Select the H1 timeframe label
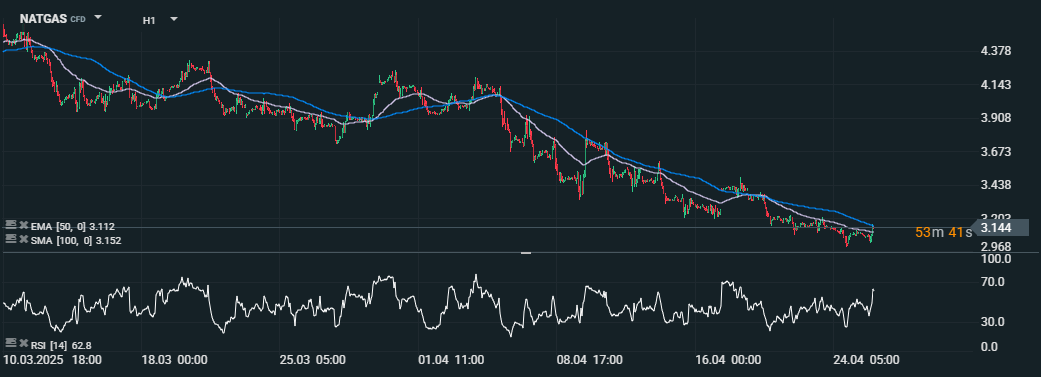The image size is (1041, 377). pyautogui.click(x=149, y=21)
